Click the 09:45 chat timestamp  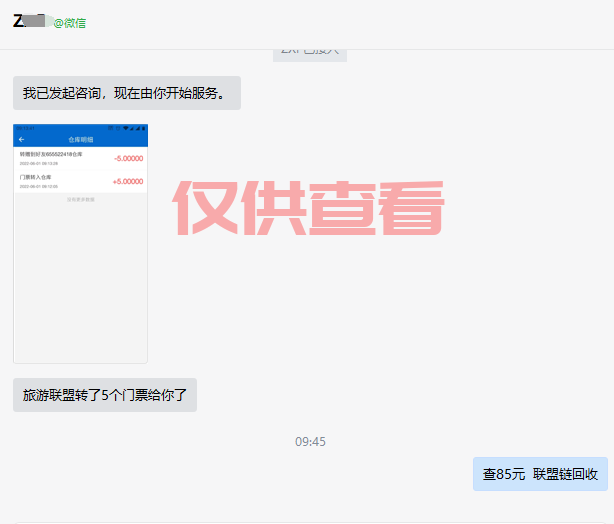310,441
